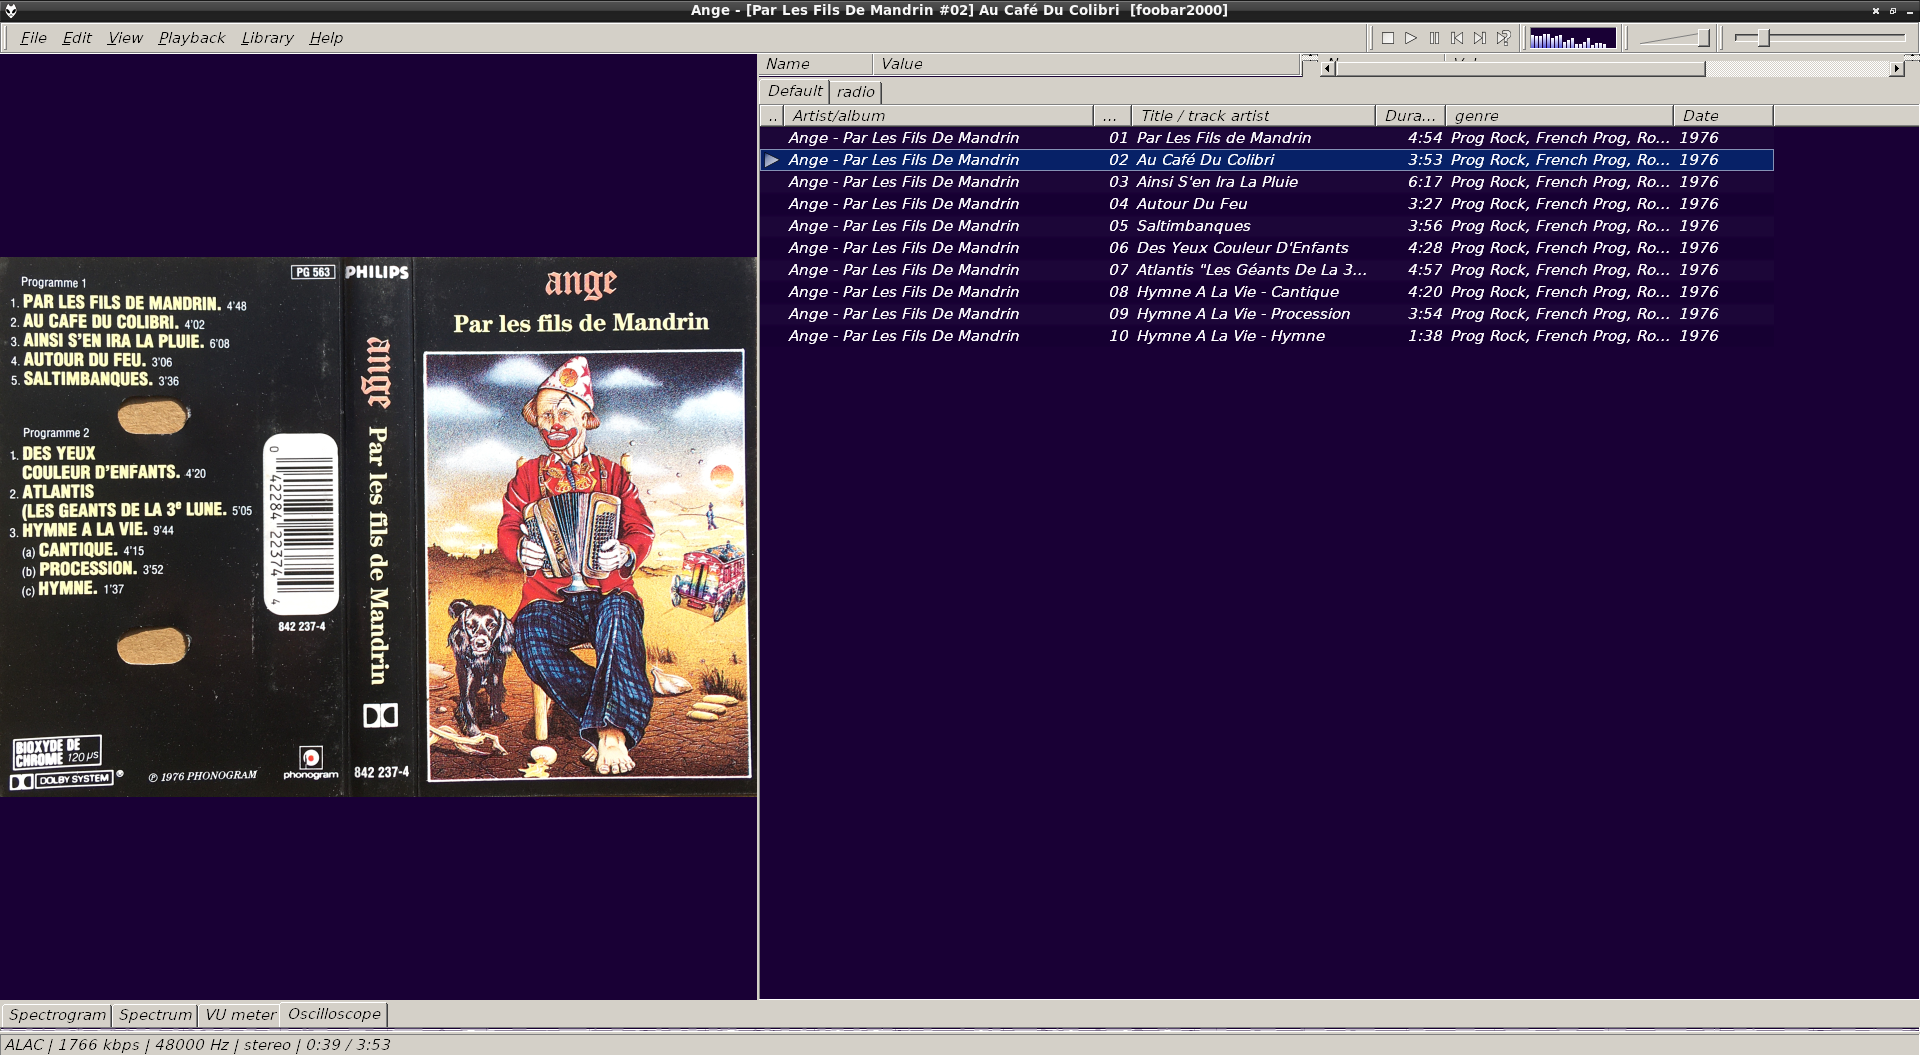
Task: Select the Oscilloscope tab
Action: [x=334, y=1014]
